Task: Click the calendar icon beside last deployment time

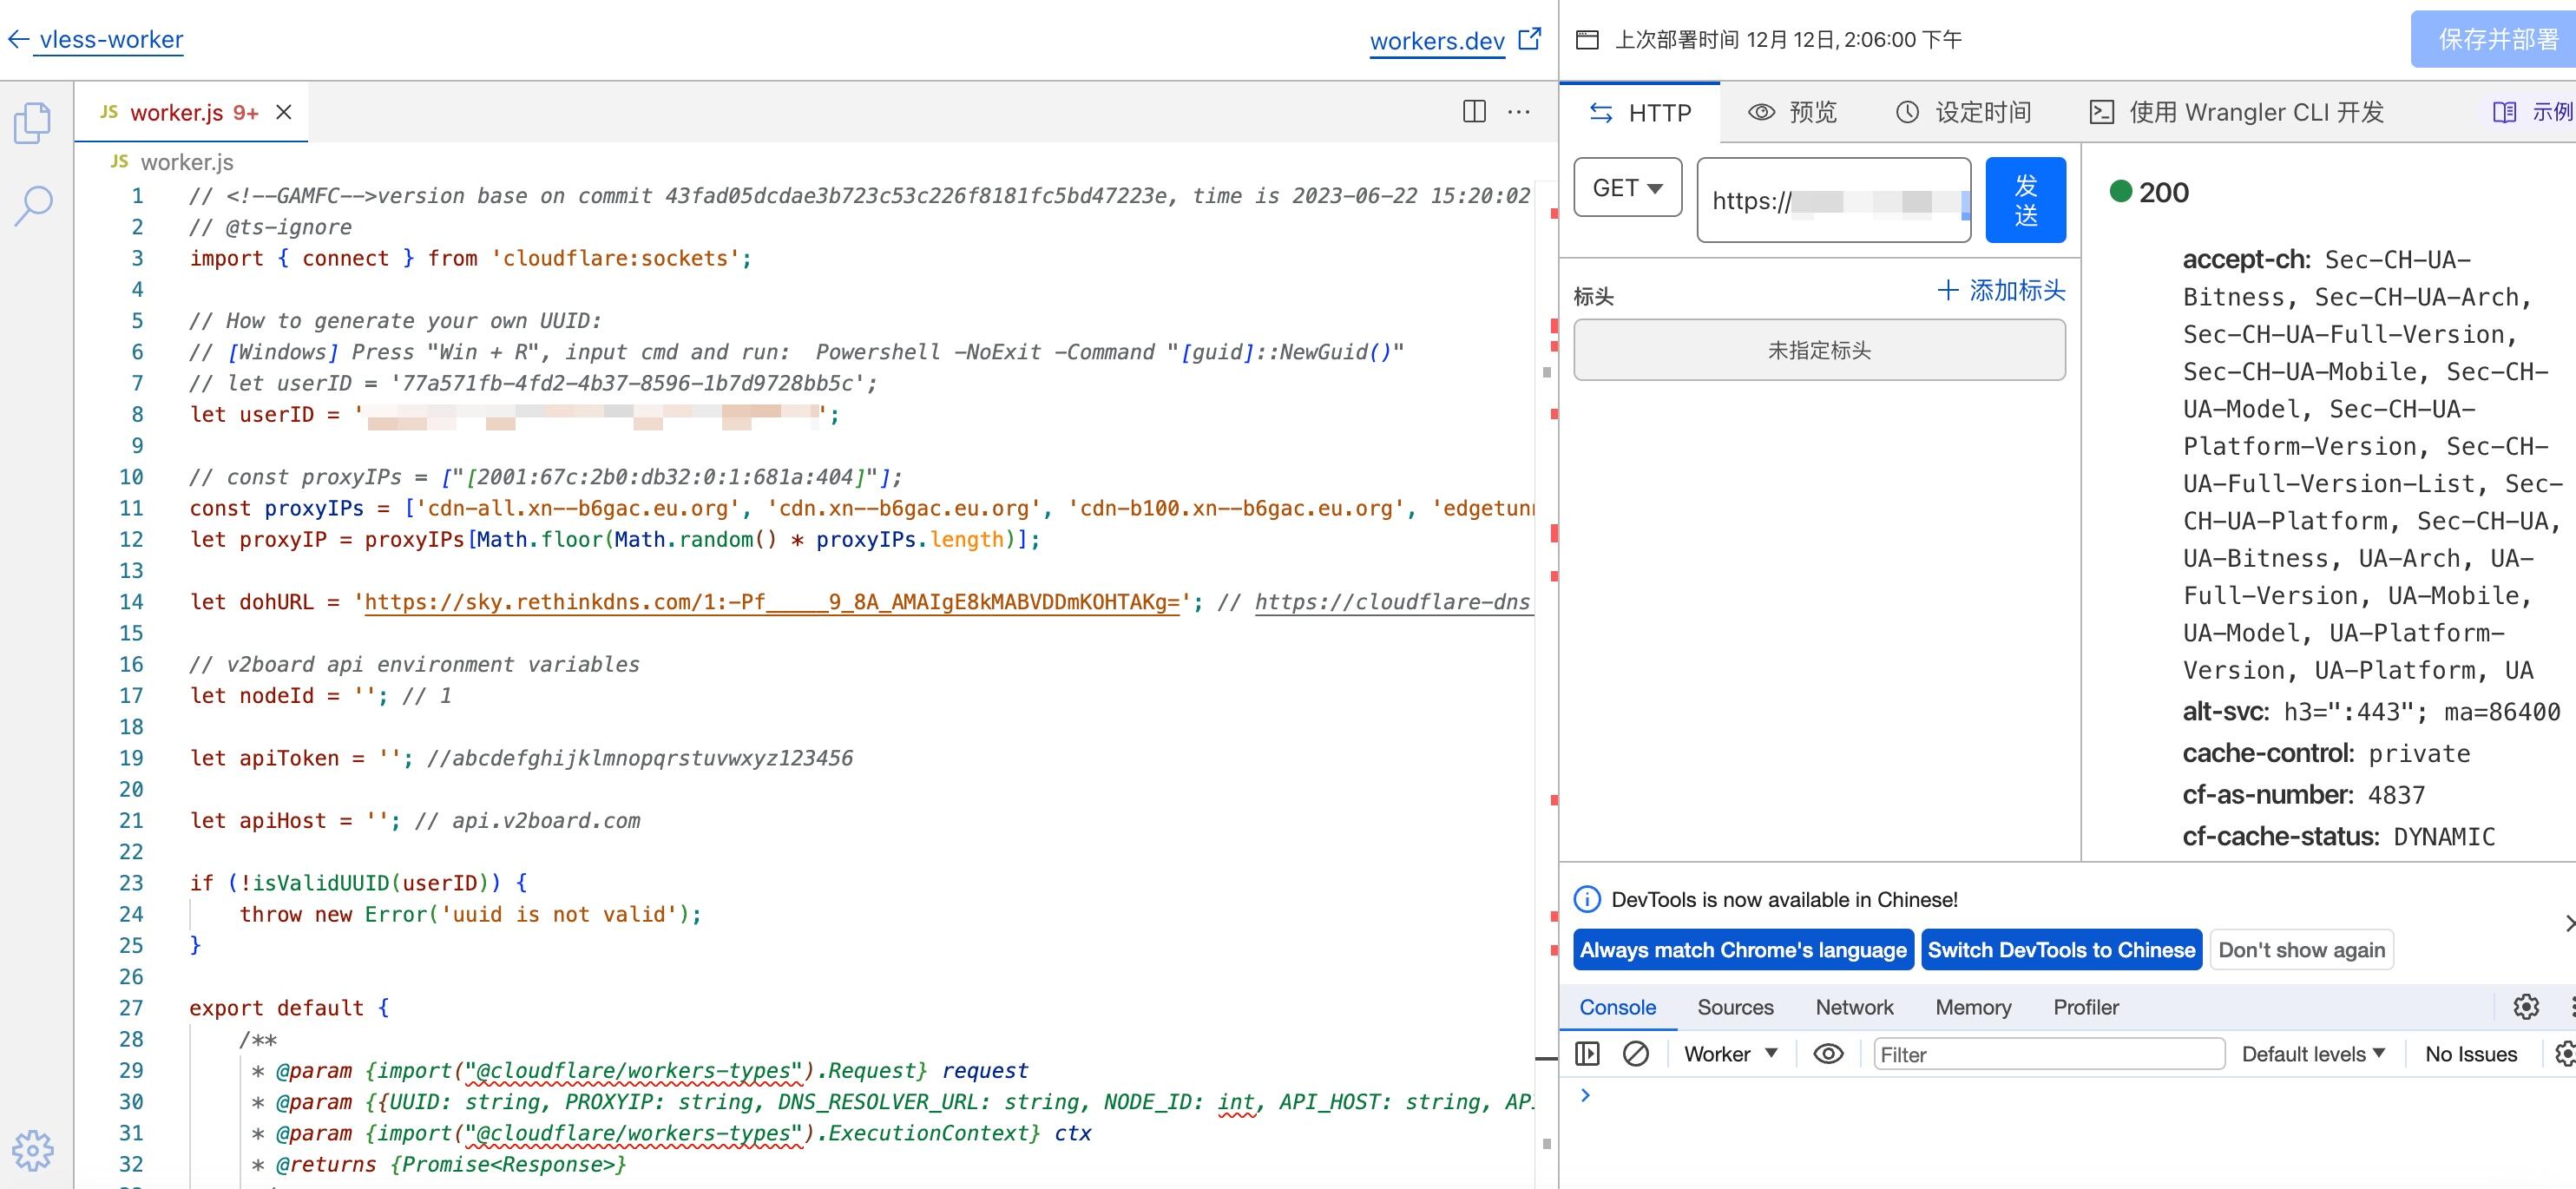Action: tap(1587, 40)
